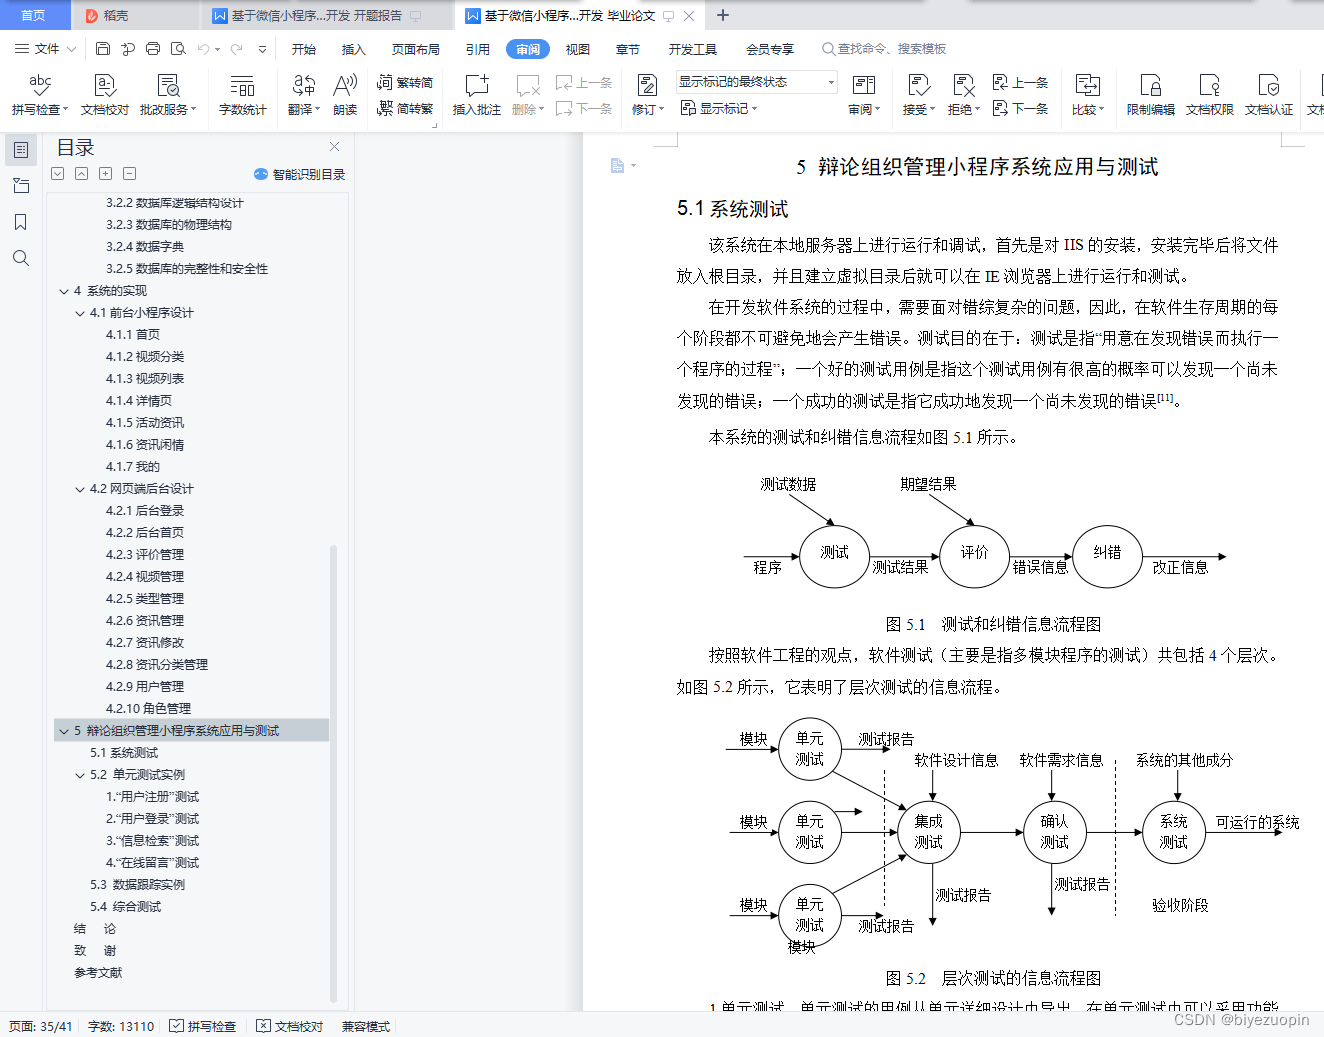
Task: Click the restrict editing icon (限制编辑)
Action: [1151, 94]
